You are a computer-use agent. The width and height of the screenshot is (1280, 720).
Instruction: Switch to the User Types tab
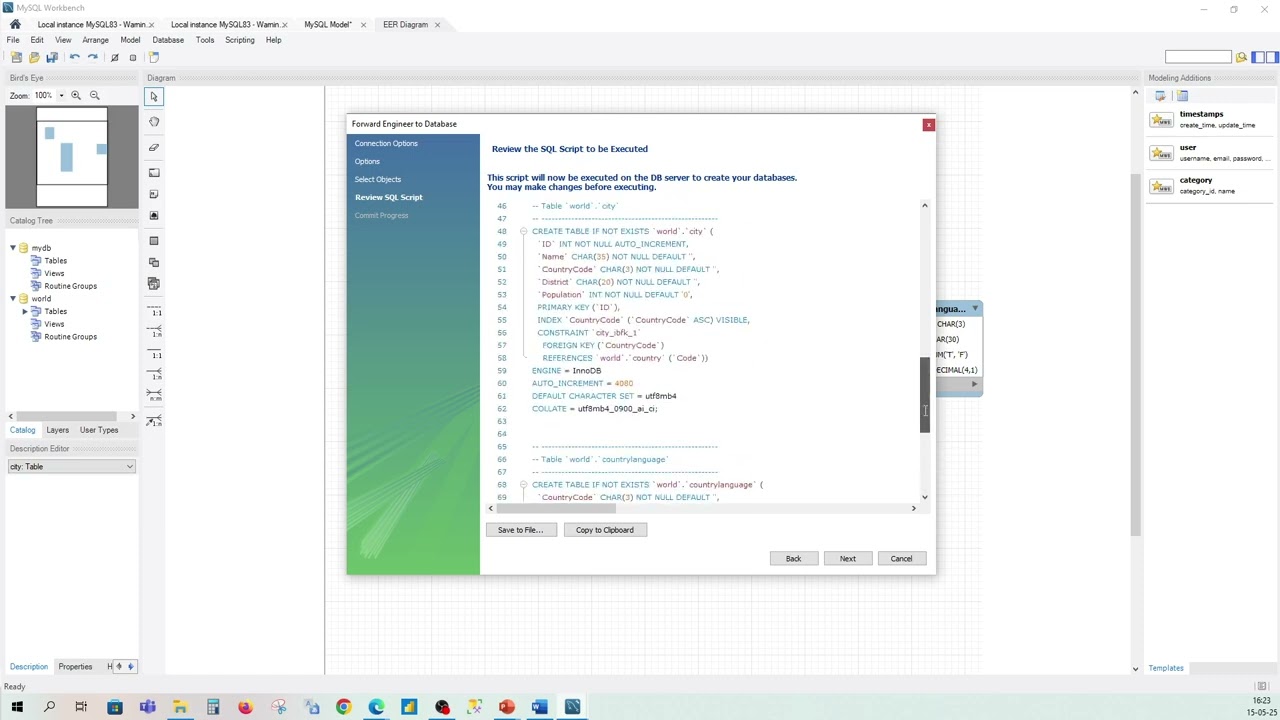pos(99,430)
